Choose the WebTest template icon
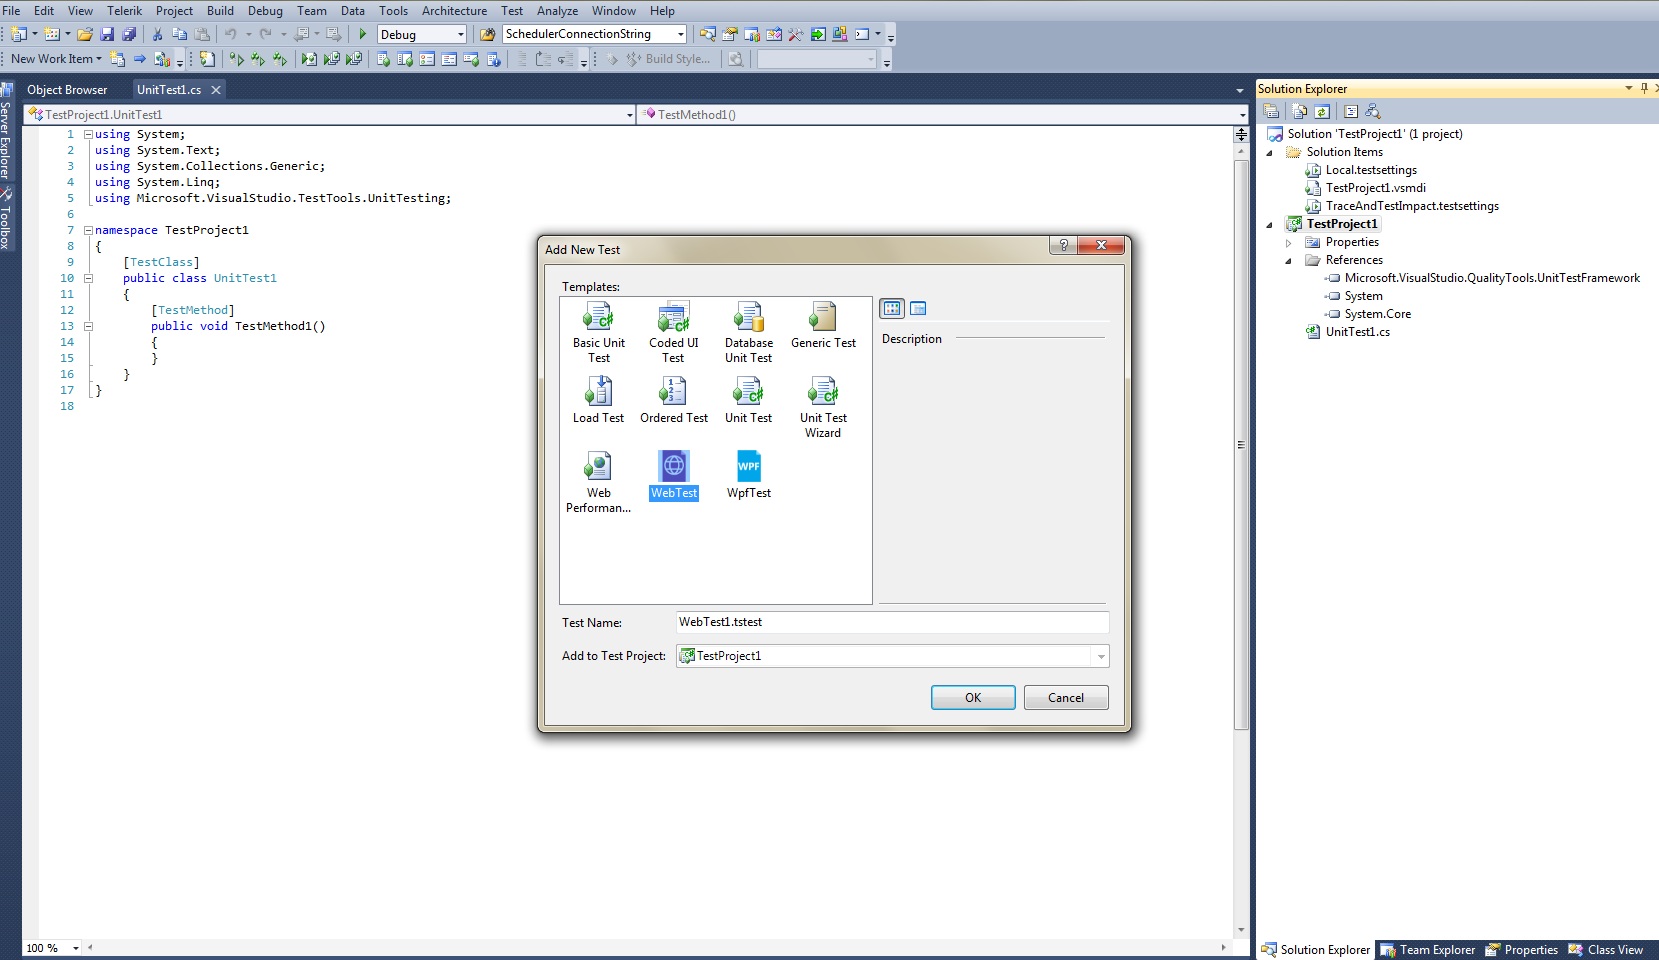Screen dimensions: 1659x960 click(673, 466)
